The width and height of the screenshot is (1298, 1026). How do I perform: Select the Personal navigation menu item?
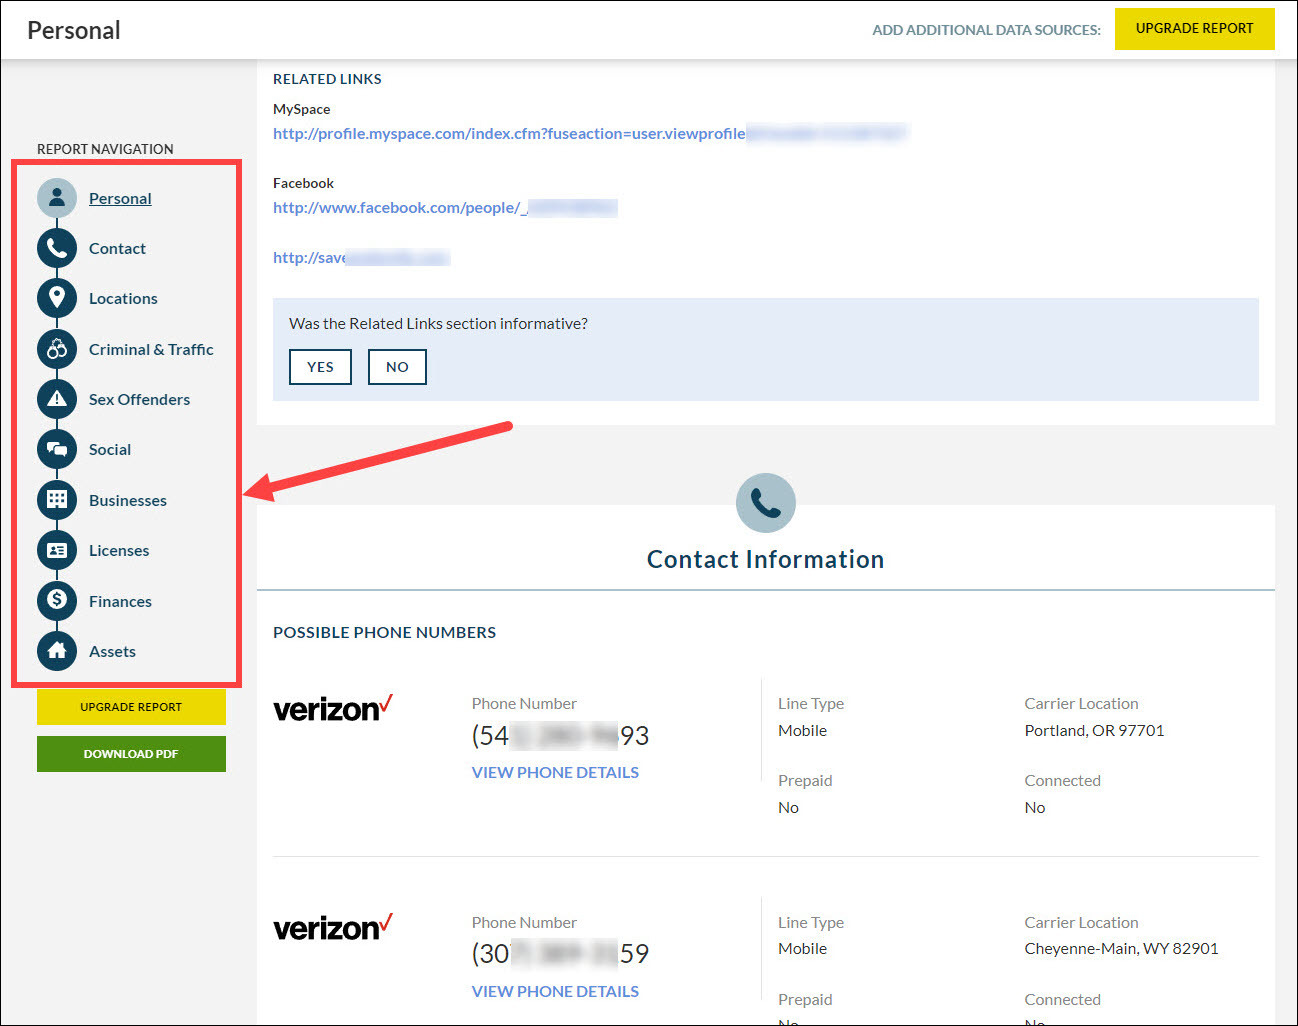coord(120,198)
